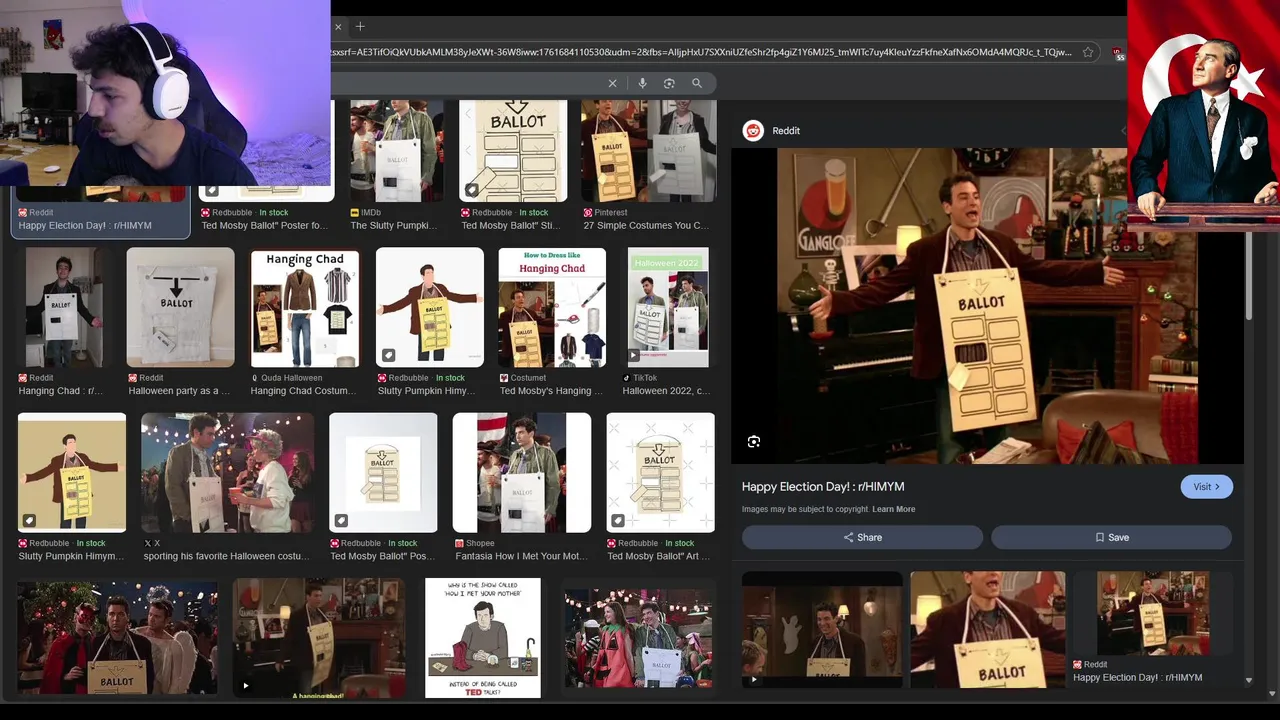Open Quda Halloween Hanging Chad Costume result

point(305,308)
